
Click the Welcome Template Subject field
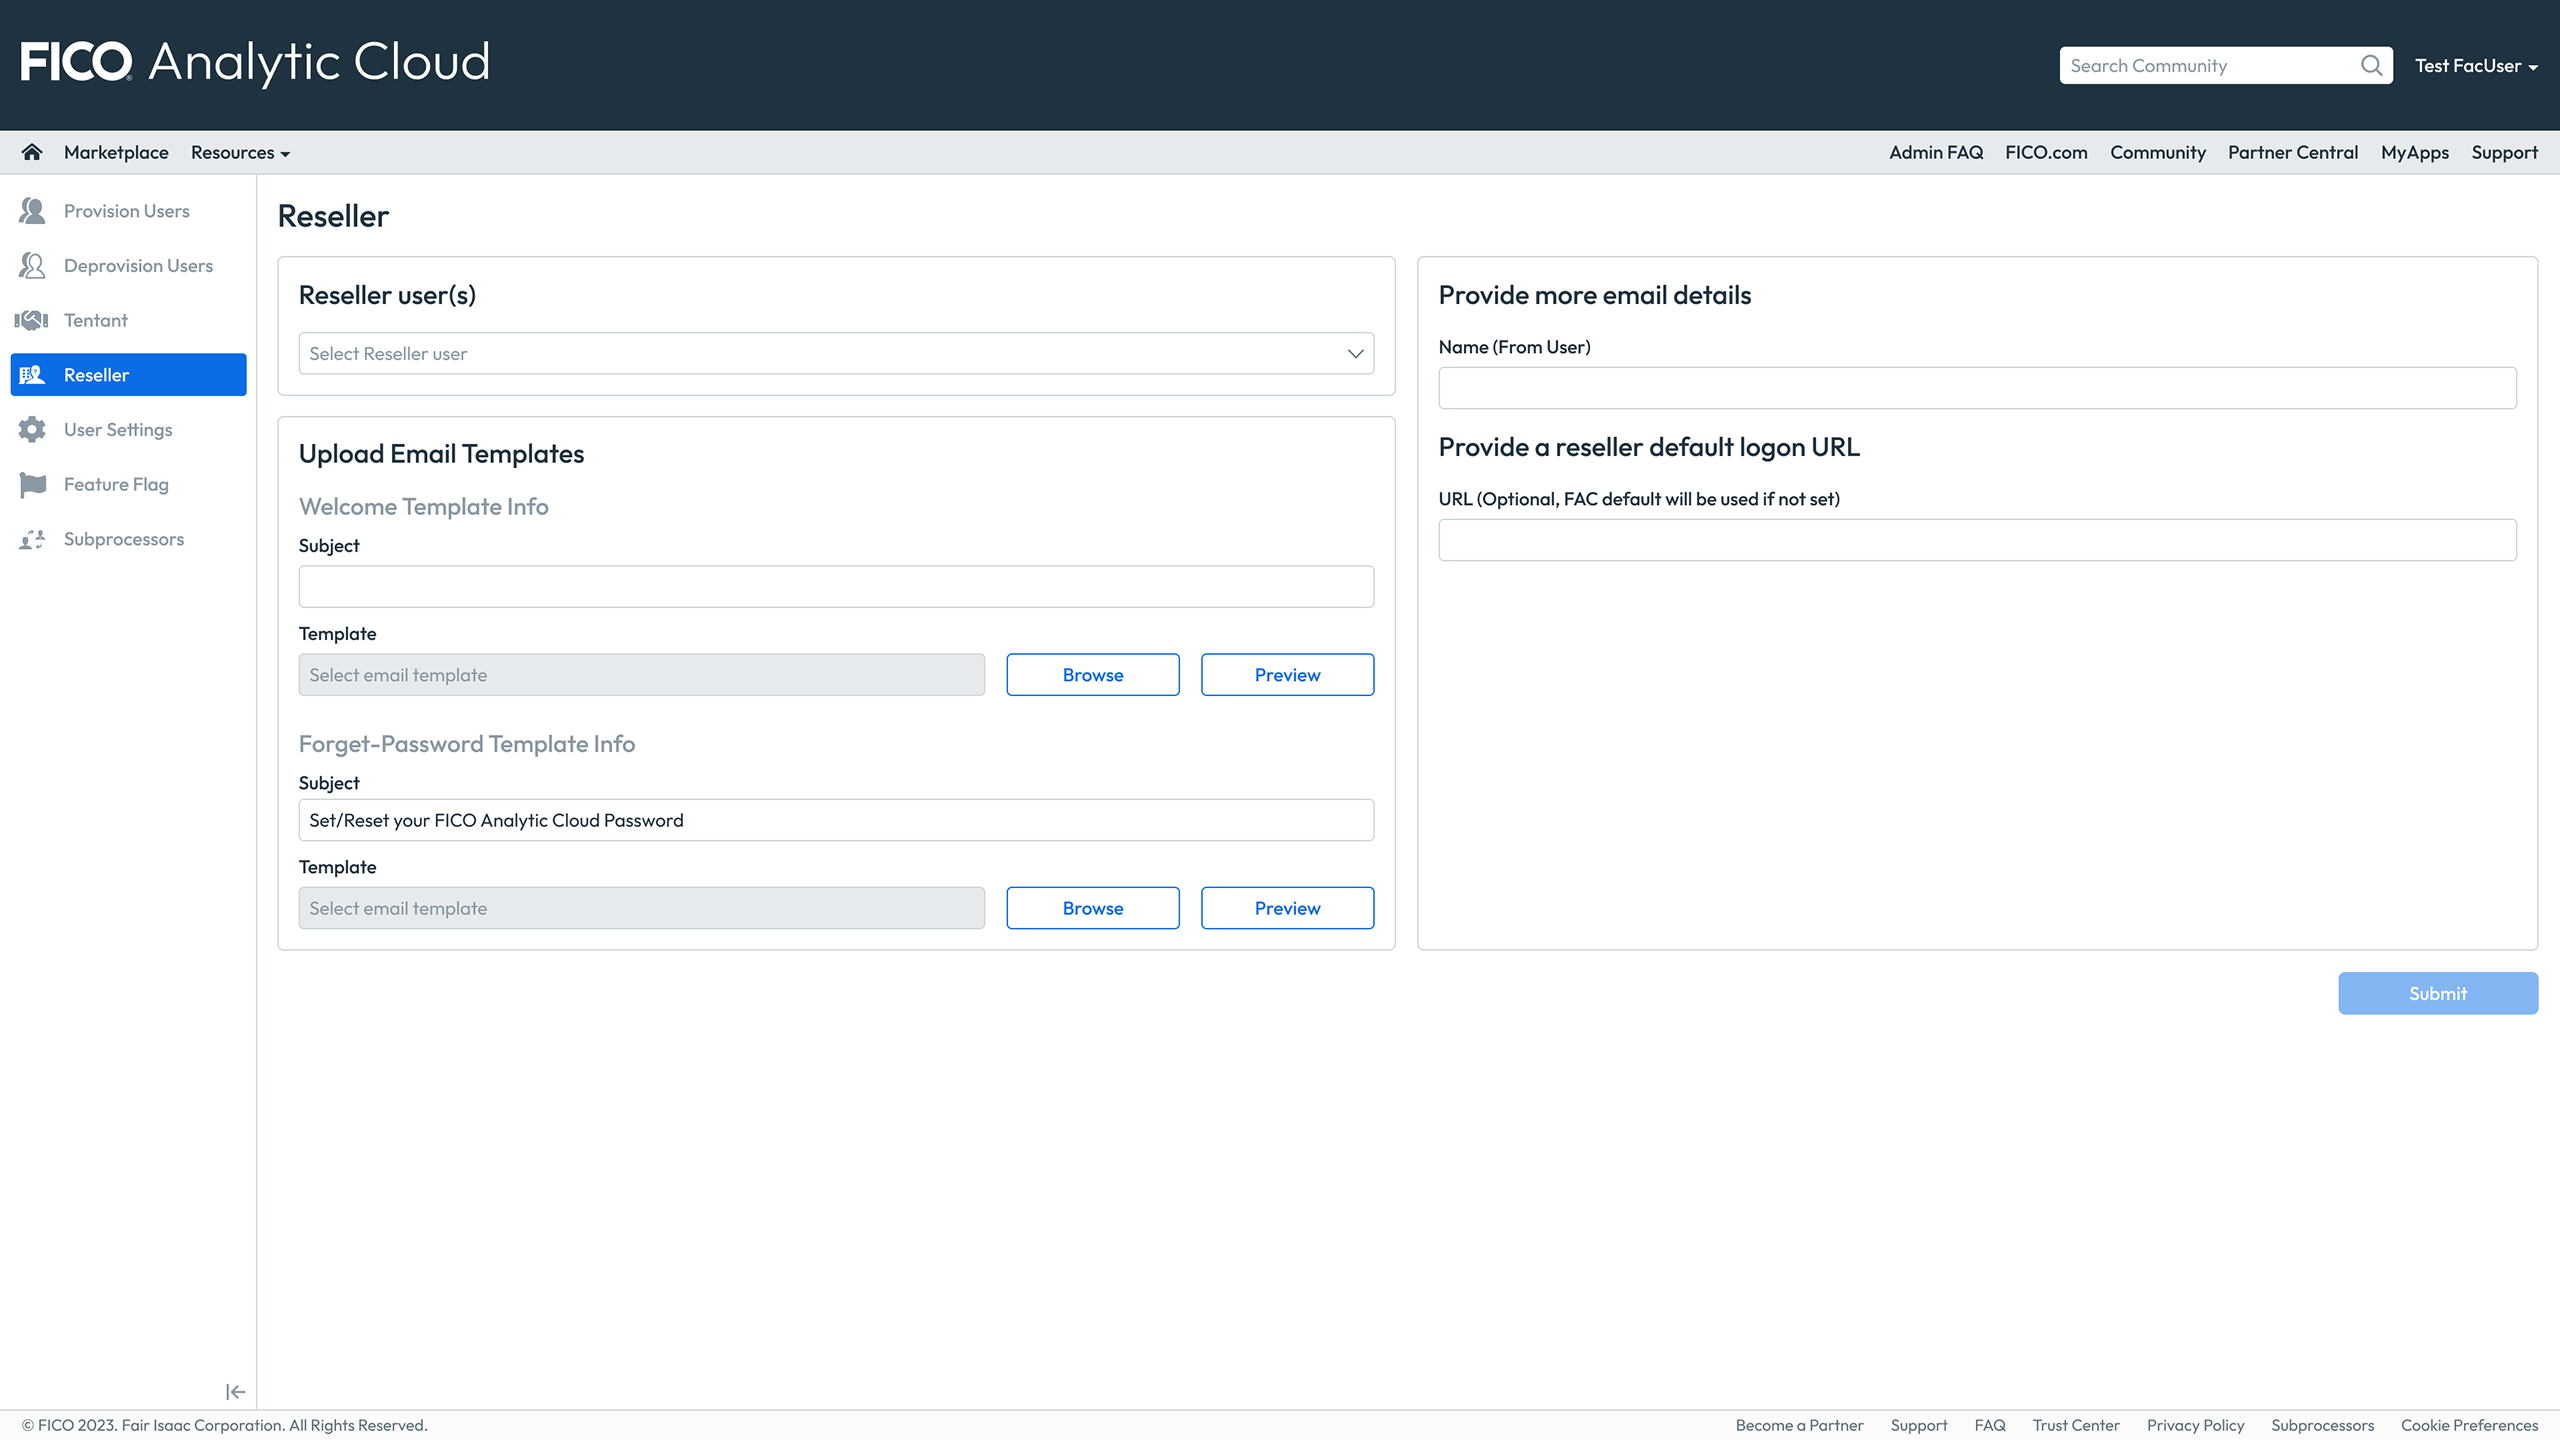tap(836, 587)
